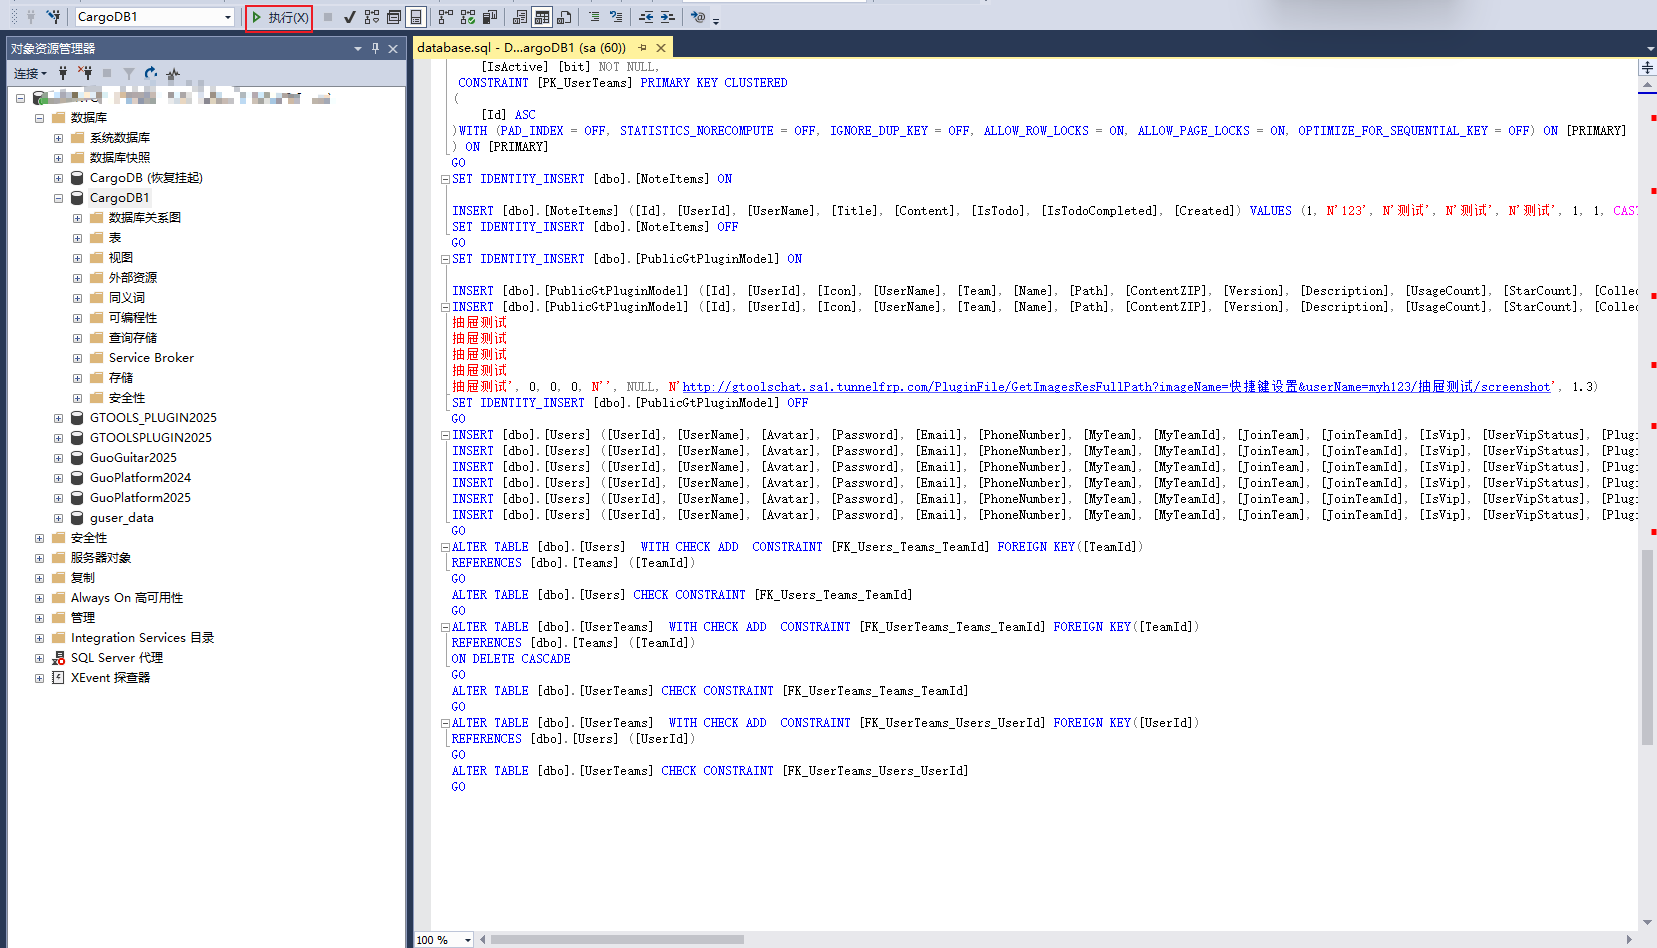Toggle the IntelliSense enabled icon
Screen dimensions: 1657x948
[416, 17]
